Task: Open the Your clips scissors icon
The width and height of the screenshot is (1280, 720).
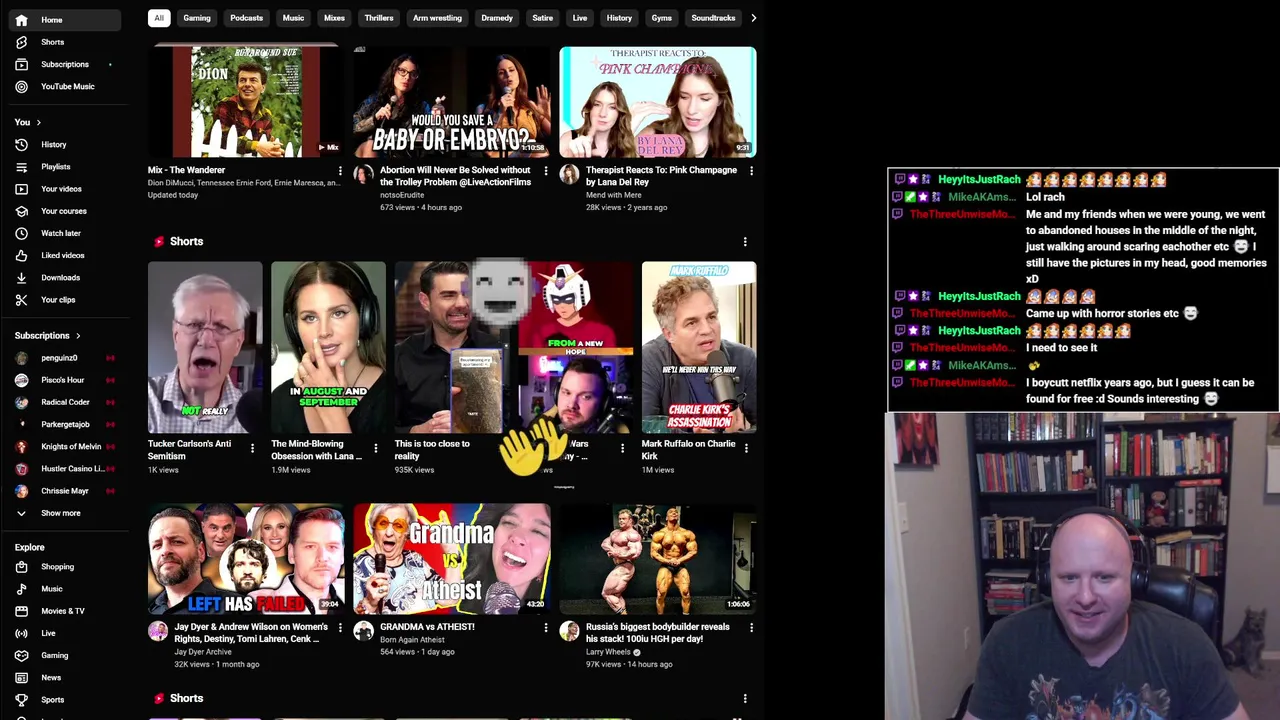Action: pos(21,300)
